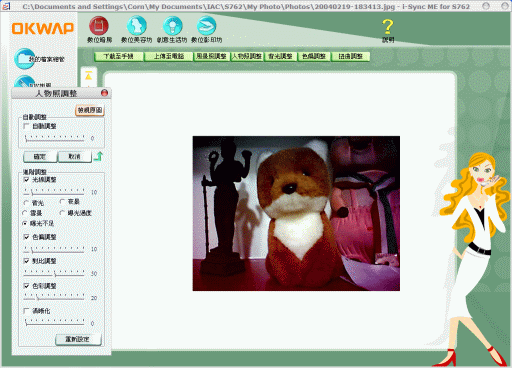
Task: Click the 確定 confirm button
Action: click(40, 156)
